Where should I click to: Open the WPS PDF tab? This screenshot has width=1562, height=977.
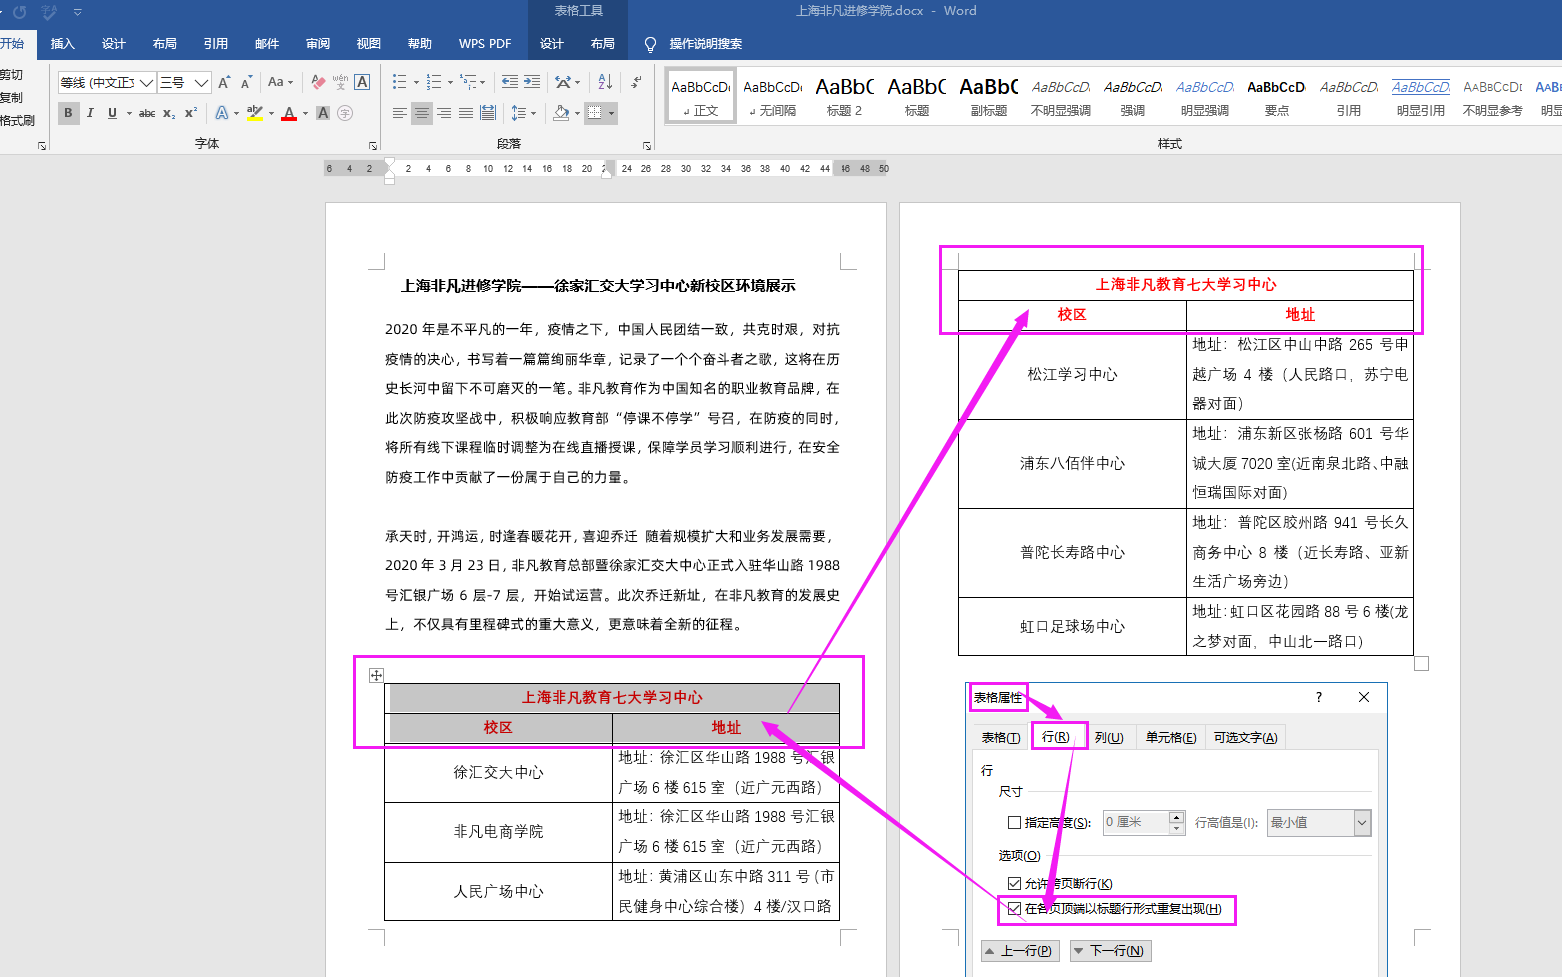(x=485, y=44)
